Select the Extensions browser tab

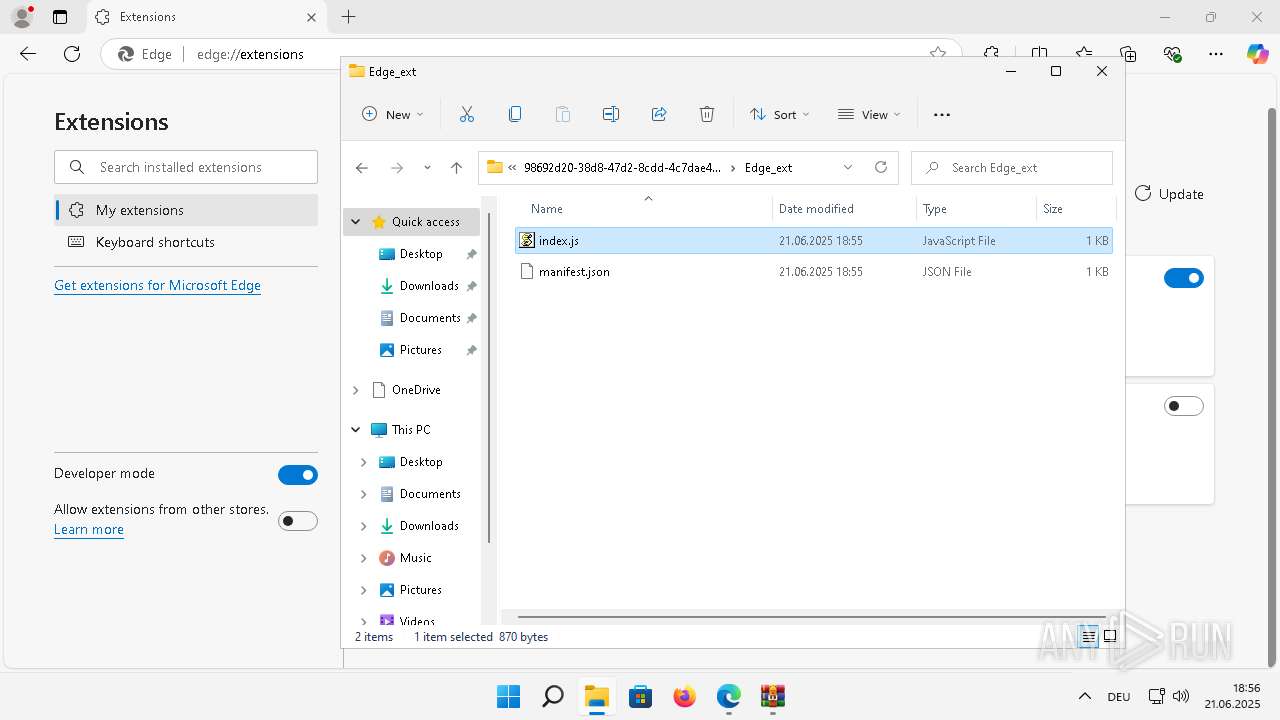click(207, 17)
